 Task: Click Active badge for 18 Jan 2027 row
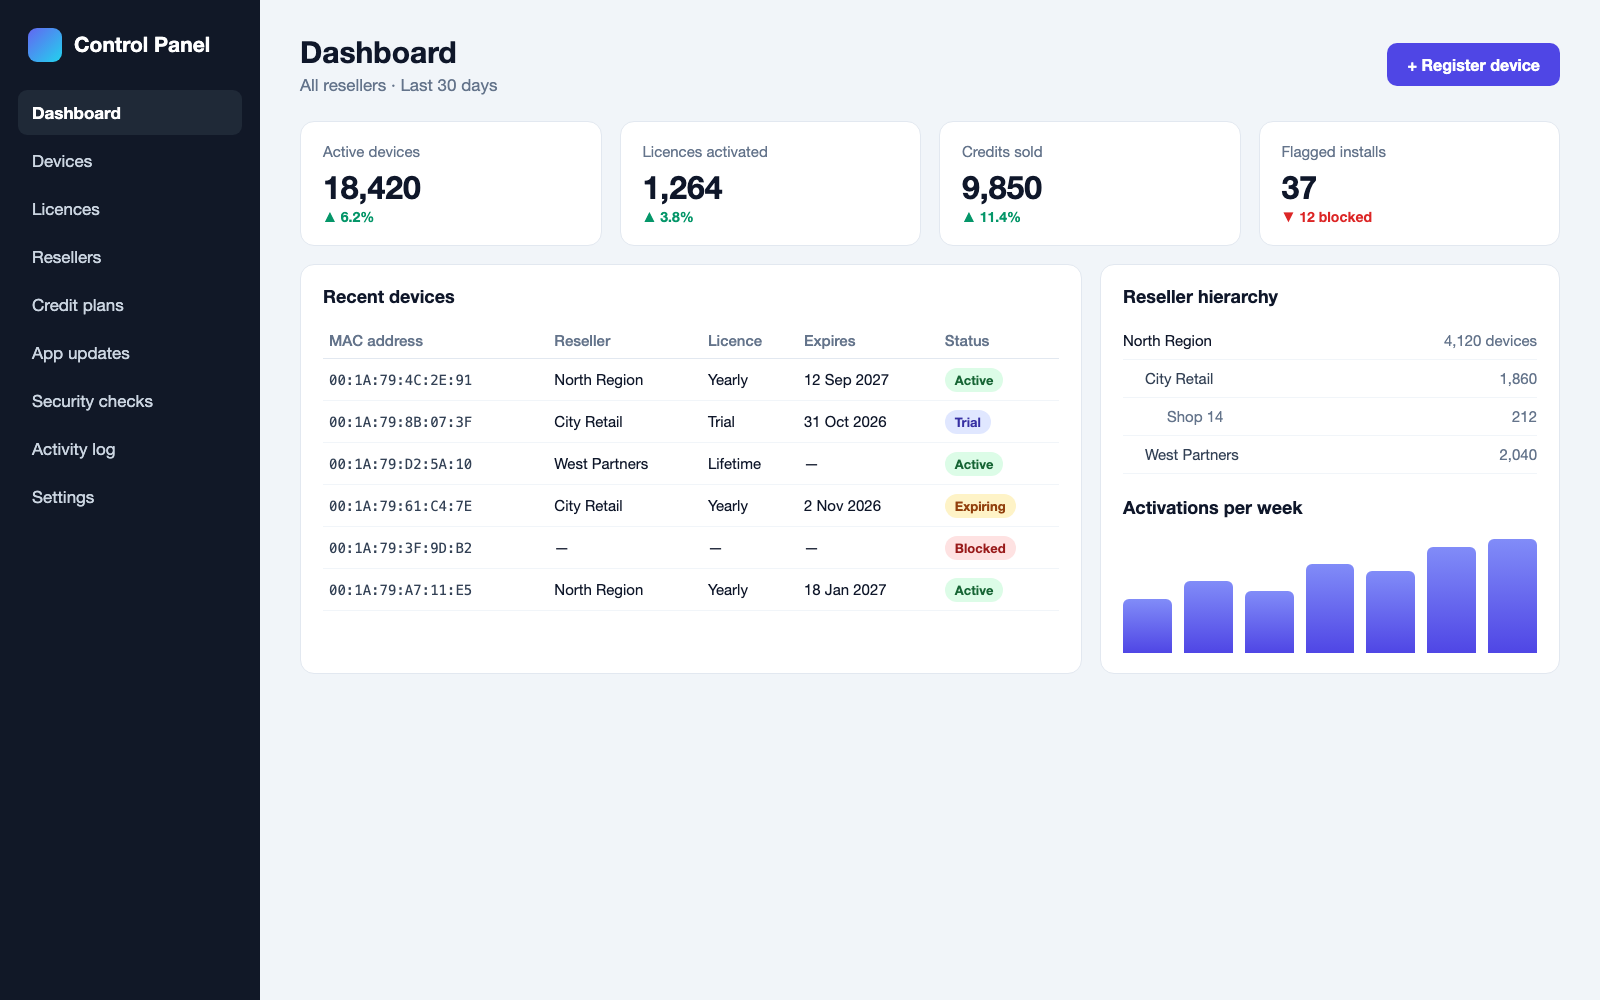[x=974, y=590]
